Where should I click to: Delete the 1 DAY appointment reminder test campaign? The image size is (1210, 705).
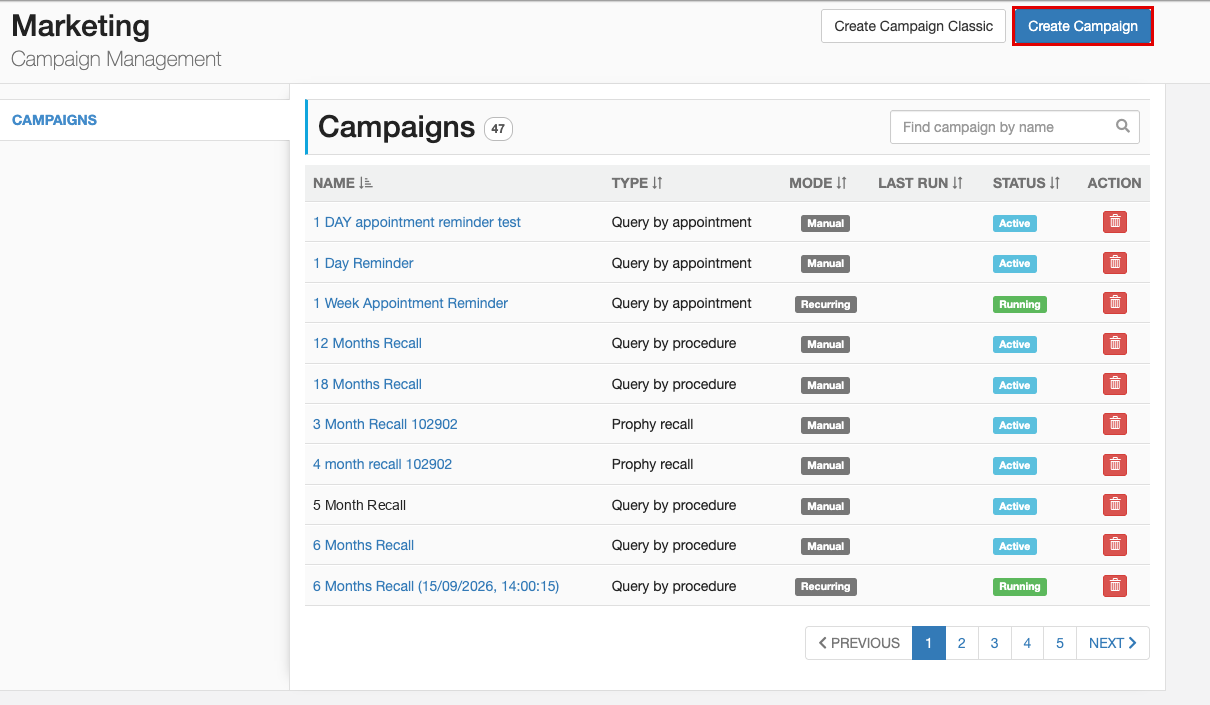click(x=1115, y=222)
